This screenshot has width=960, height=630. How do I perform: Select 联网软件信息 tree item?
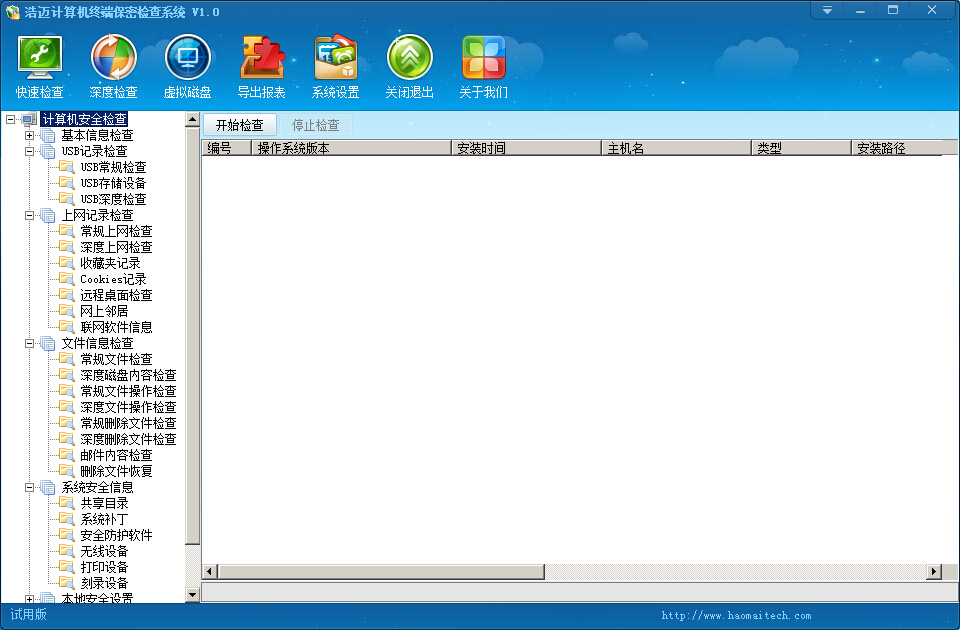pyautogui.click(x=116, y=328)
